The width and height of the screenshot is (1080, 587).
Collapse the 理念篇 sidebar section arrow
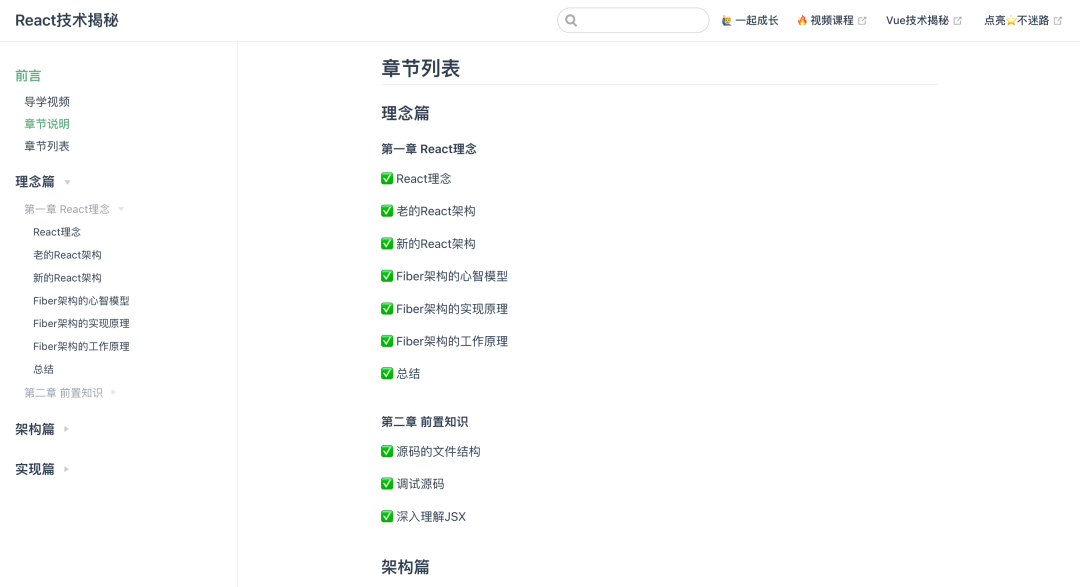(68, 183)
